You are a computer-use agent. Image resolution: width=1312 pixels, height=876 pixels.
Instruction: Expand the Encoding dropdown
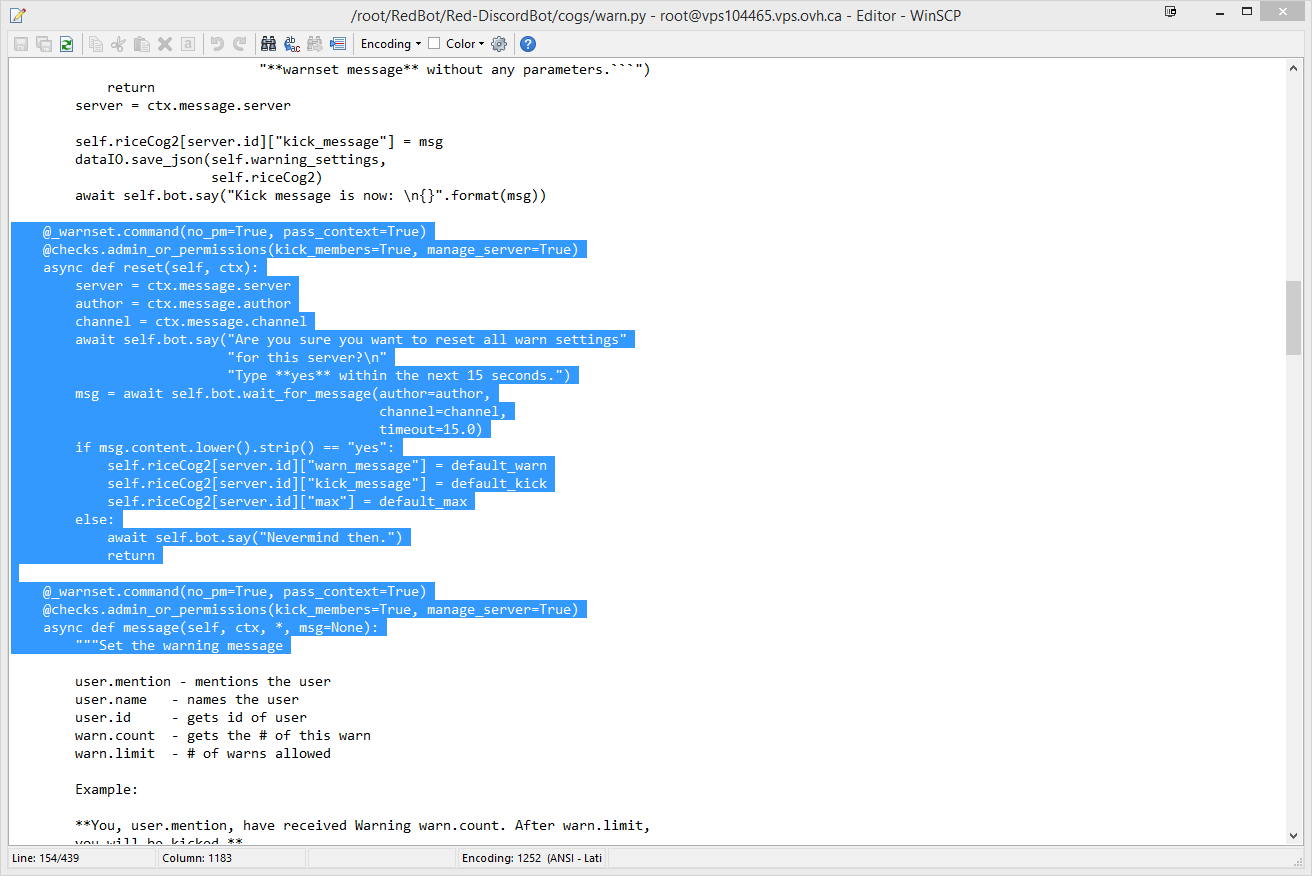(x=391, y=44)
